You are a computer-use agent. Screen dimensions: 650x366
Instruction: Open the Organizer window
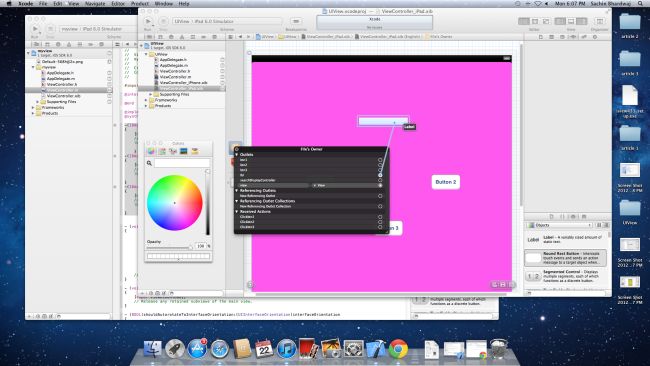point(600,21)
